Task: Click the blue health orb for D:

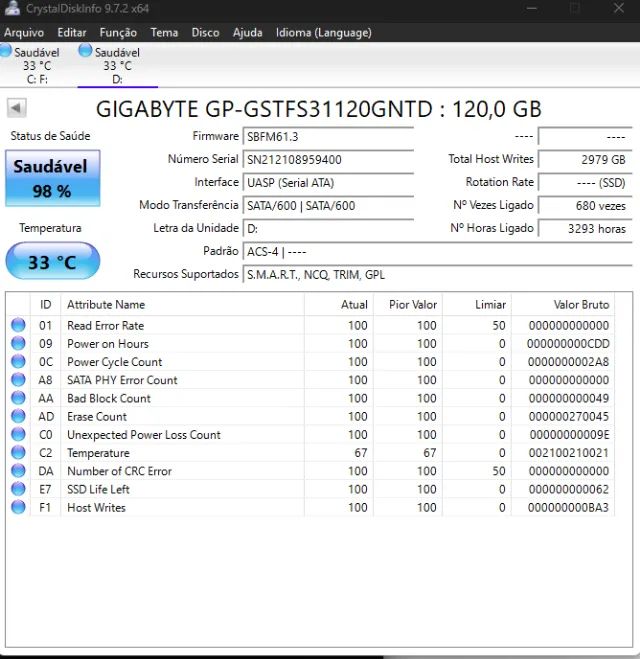Action: click(x=85, y=50)
